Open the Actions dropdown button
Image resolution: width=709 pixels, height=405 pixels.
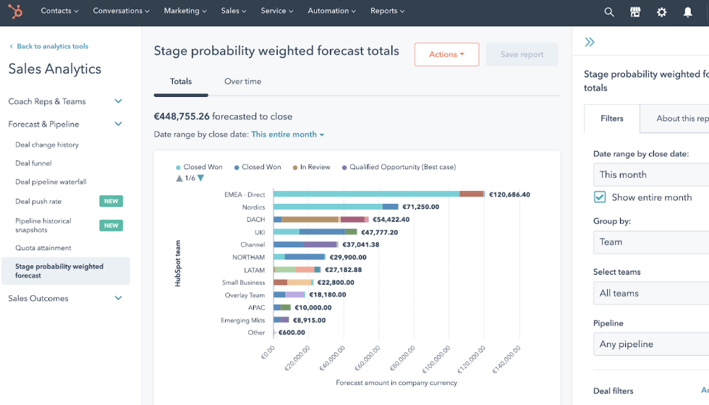point(447,54)
